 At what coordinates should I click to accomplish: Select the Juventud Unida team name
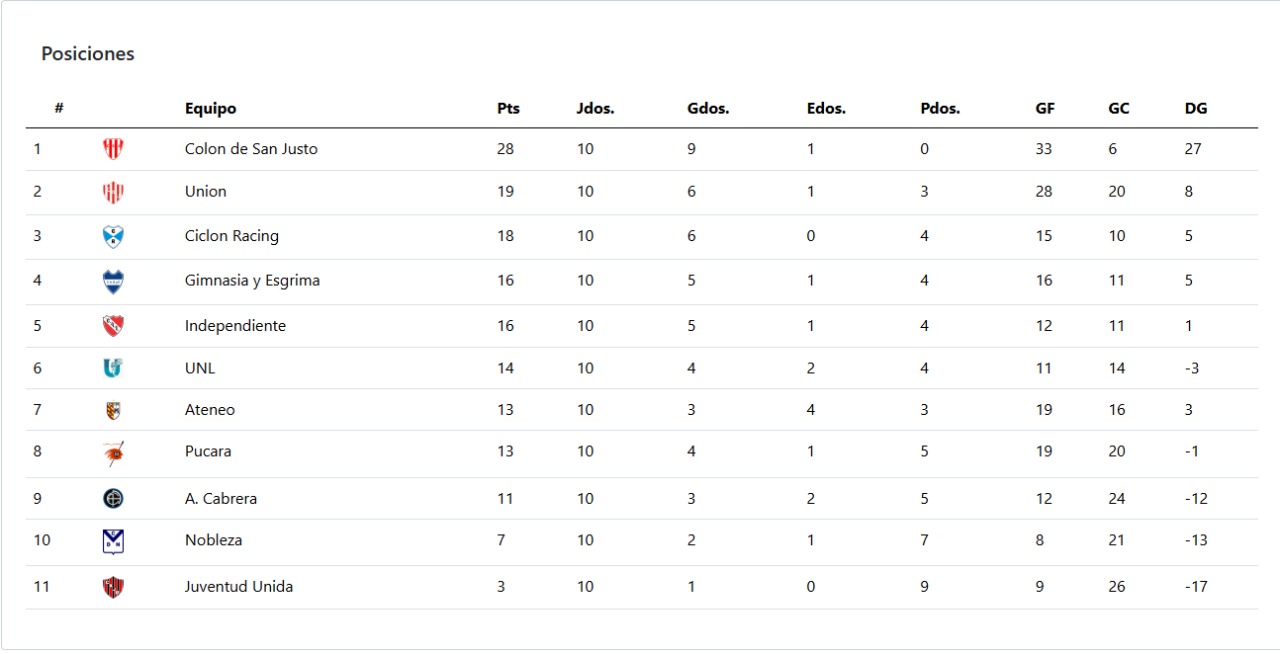pos(239,587)
